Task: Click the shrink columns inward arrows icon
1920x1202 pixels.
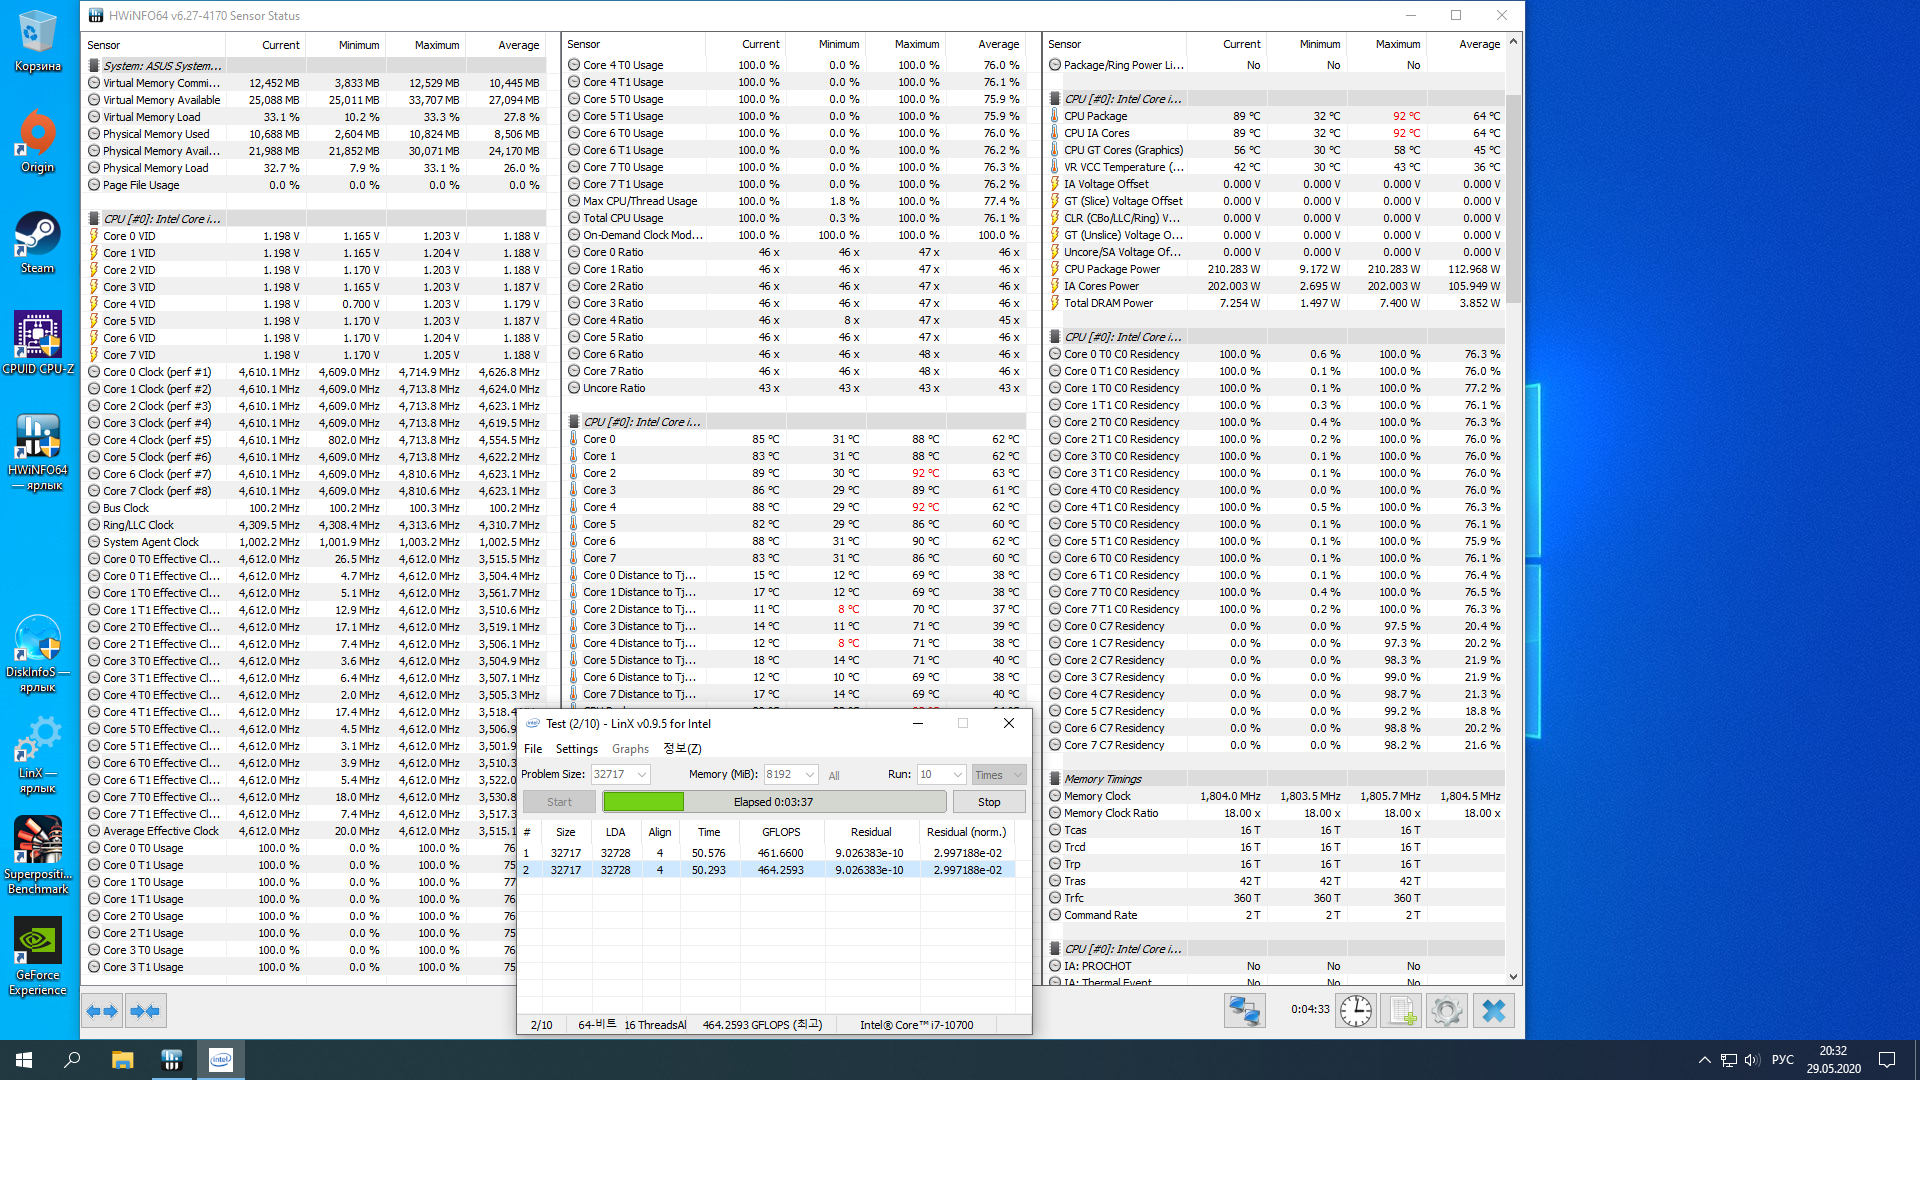Action: coord(145,1011)
